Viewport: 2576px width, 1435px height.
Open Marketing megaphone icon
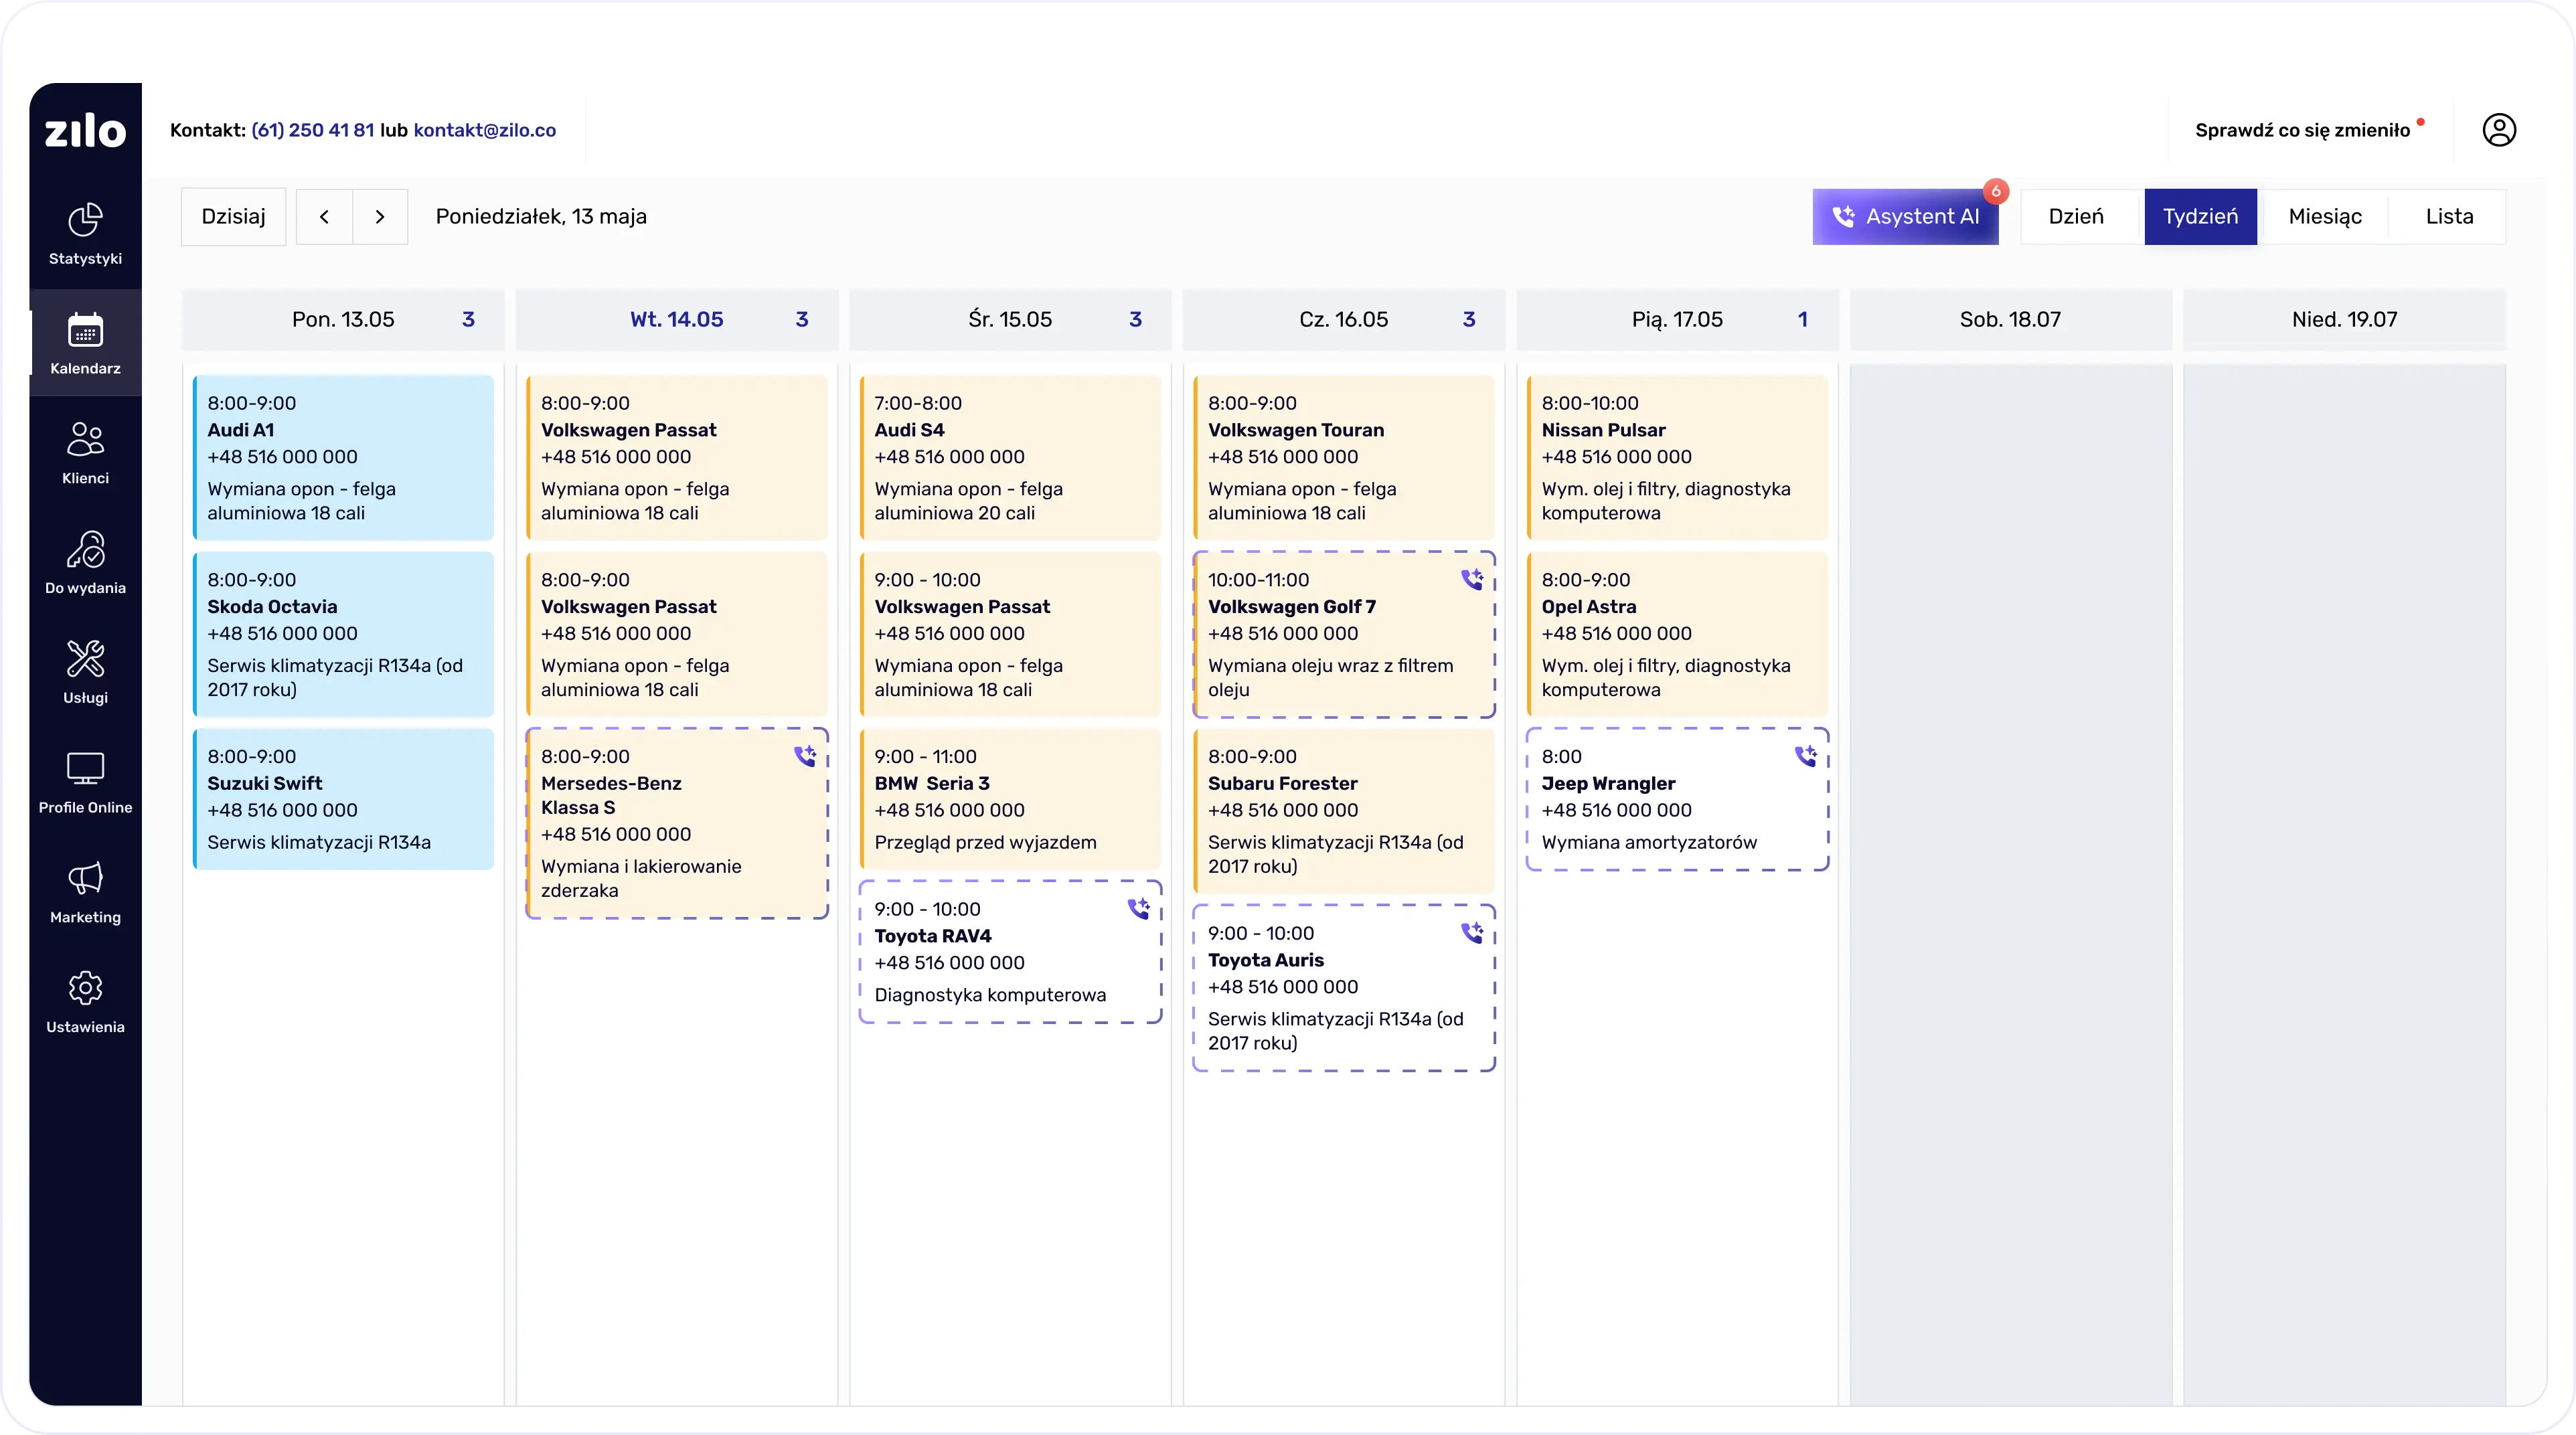[x=85, y=879]
